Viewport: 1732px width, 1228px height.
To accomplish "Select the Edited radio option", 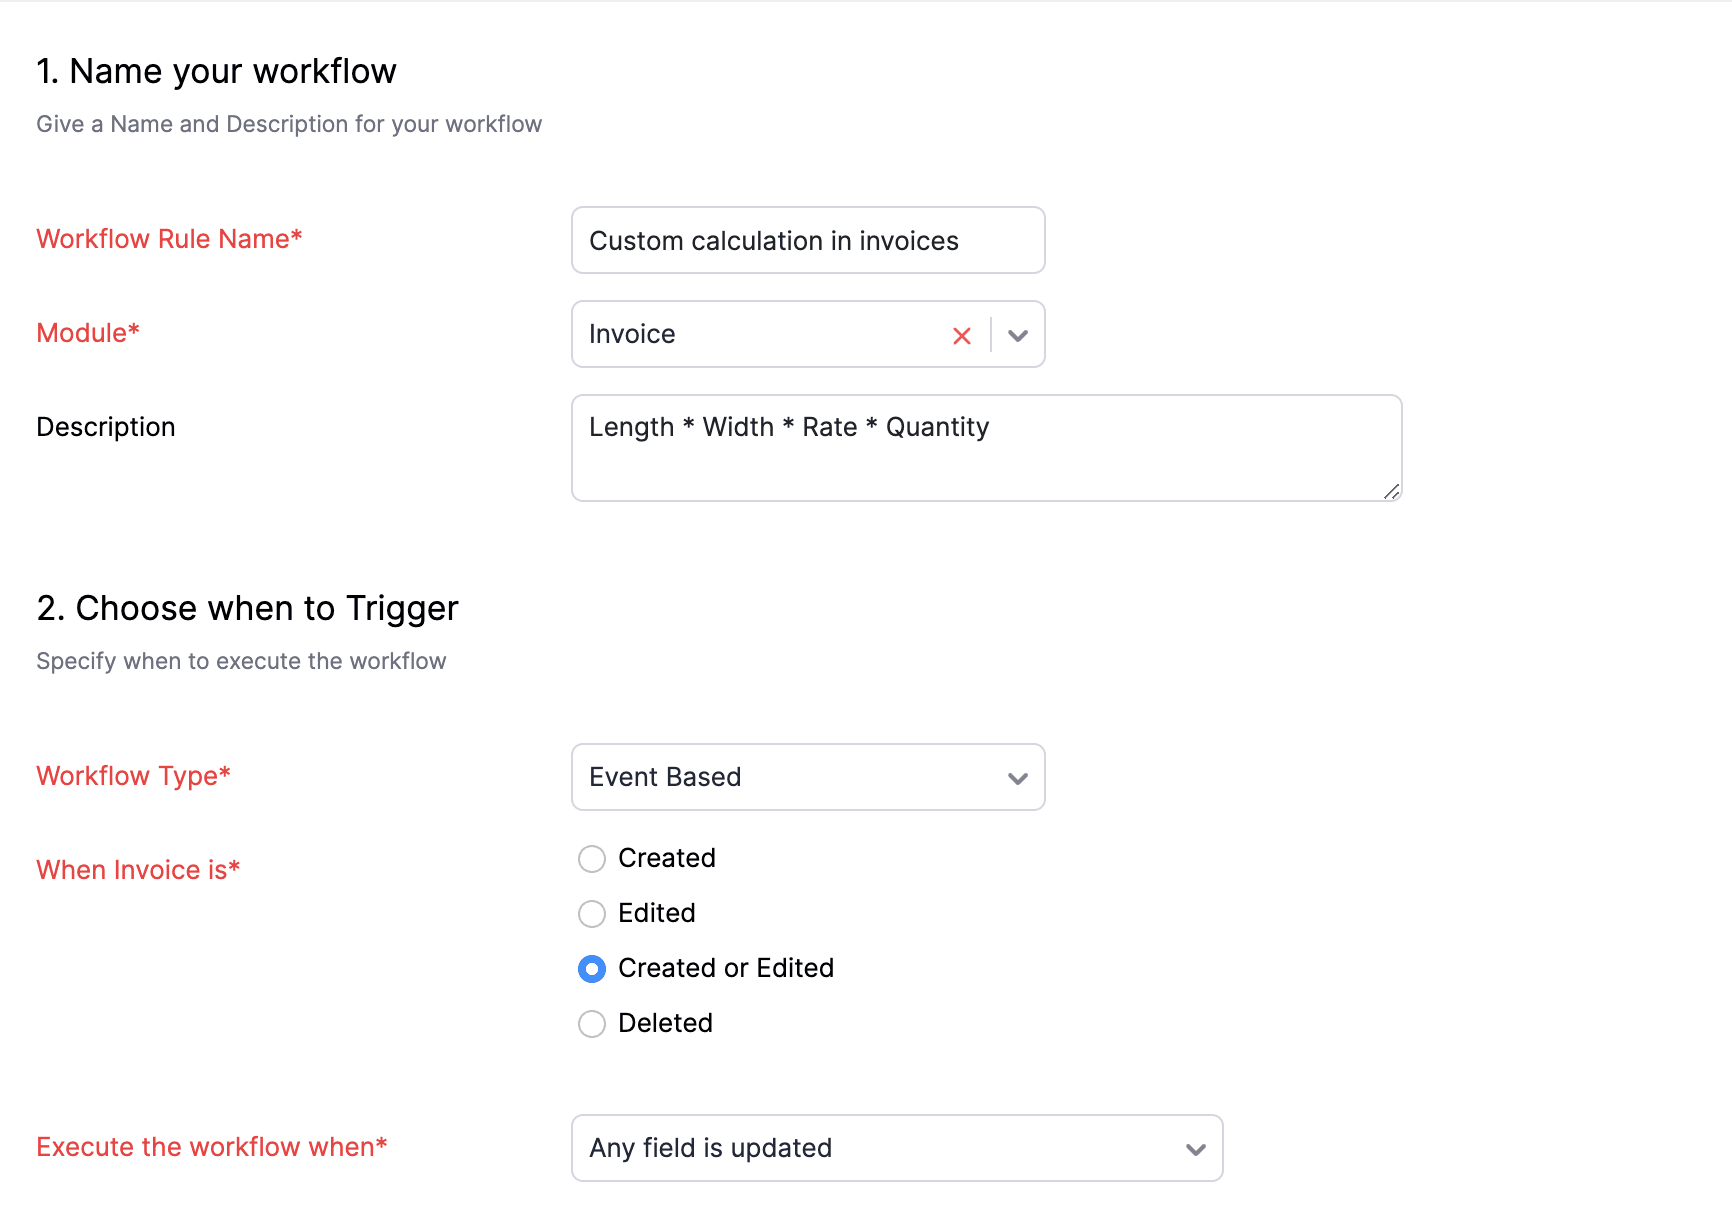I will point(592,914).
